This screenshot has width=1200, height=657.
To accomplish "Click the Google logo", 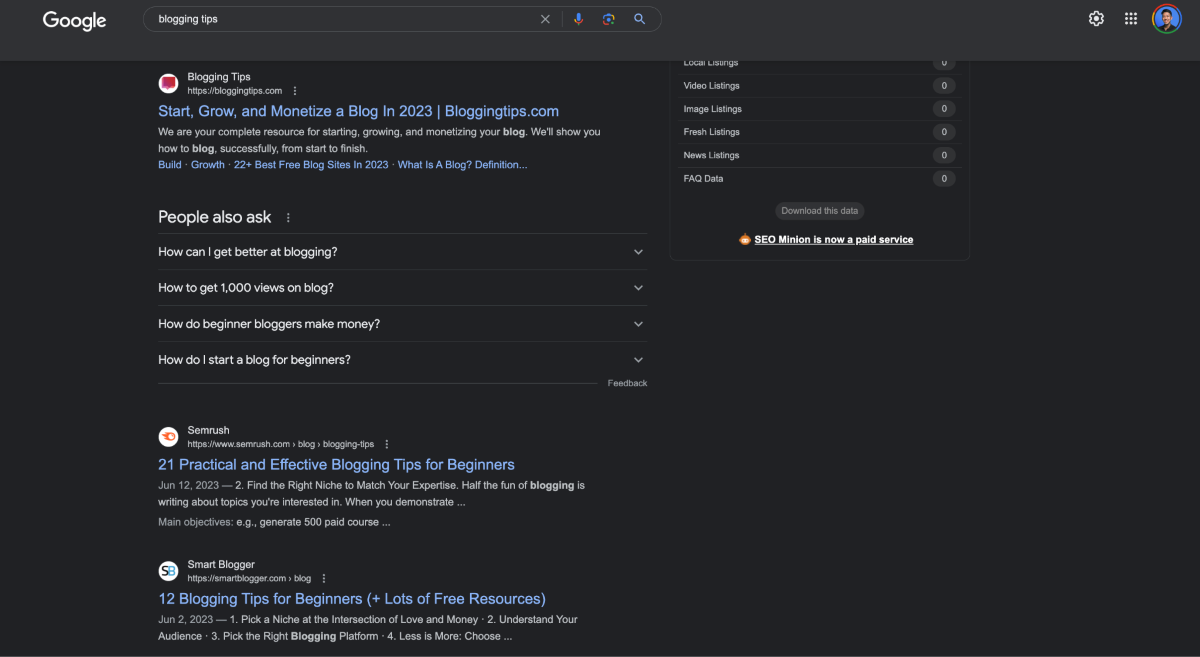I will coord(74,20).
